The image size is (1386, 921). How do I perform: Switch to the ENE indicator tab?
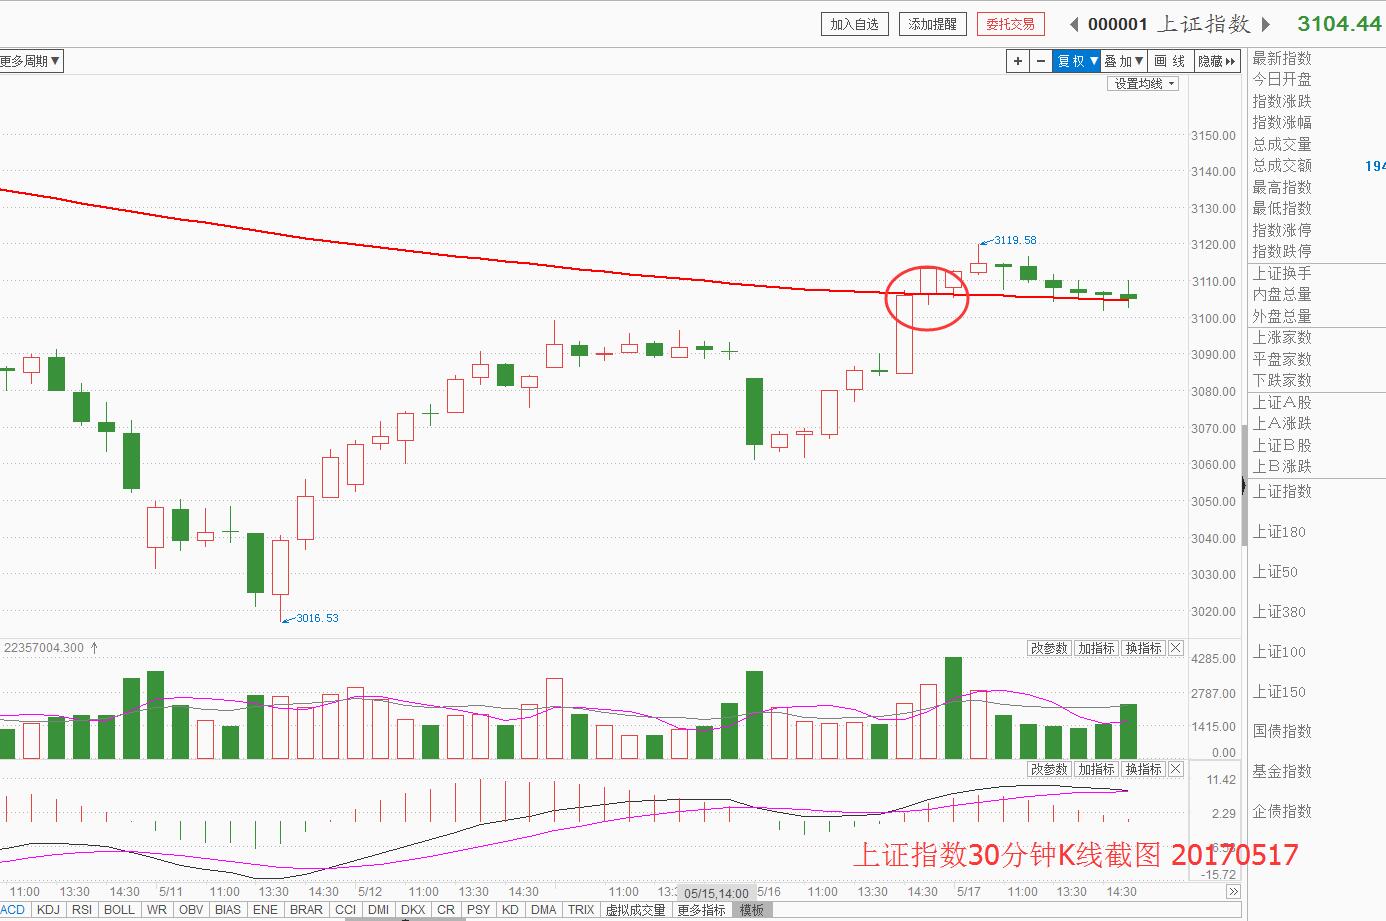[x=265, y=910]
